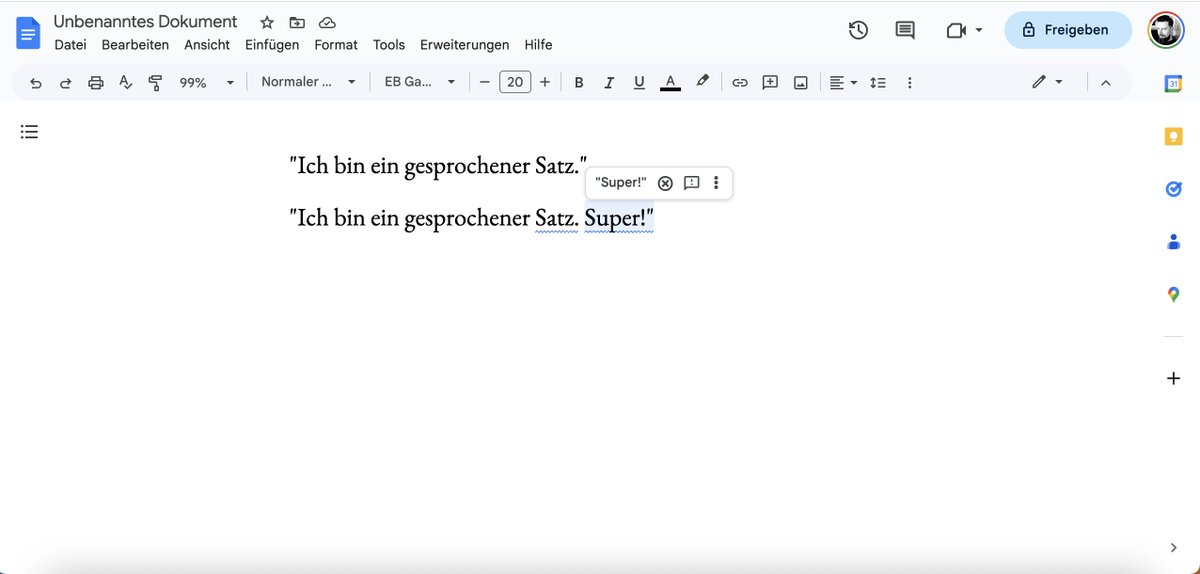The image size is (1200, 574).
Task: Open Google Keep side panel
Action: tap(1173, 137)
